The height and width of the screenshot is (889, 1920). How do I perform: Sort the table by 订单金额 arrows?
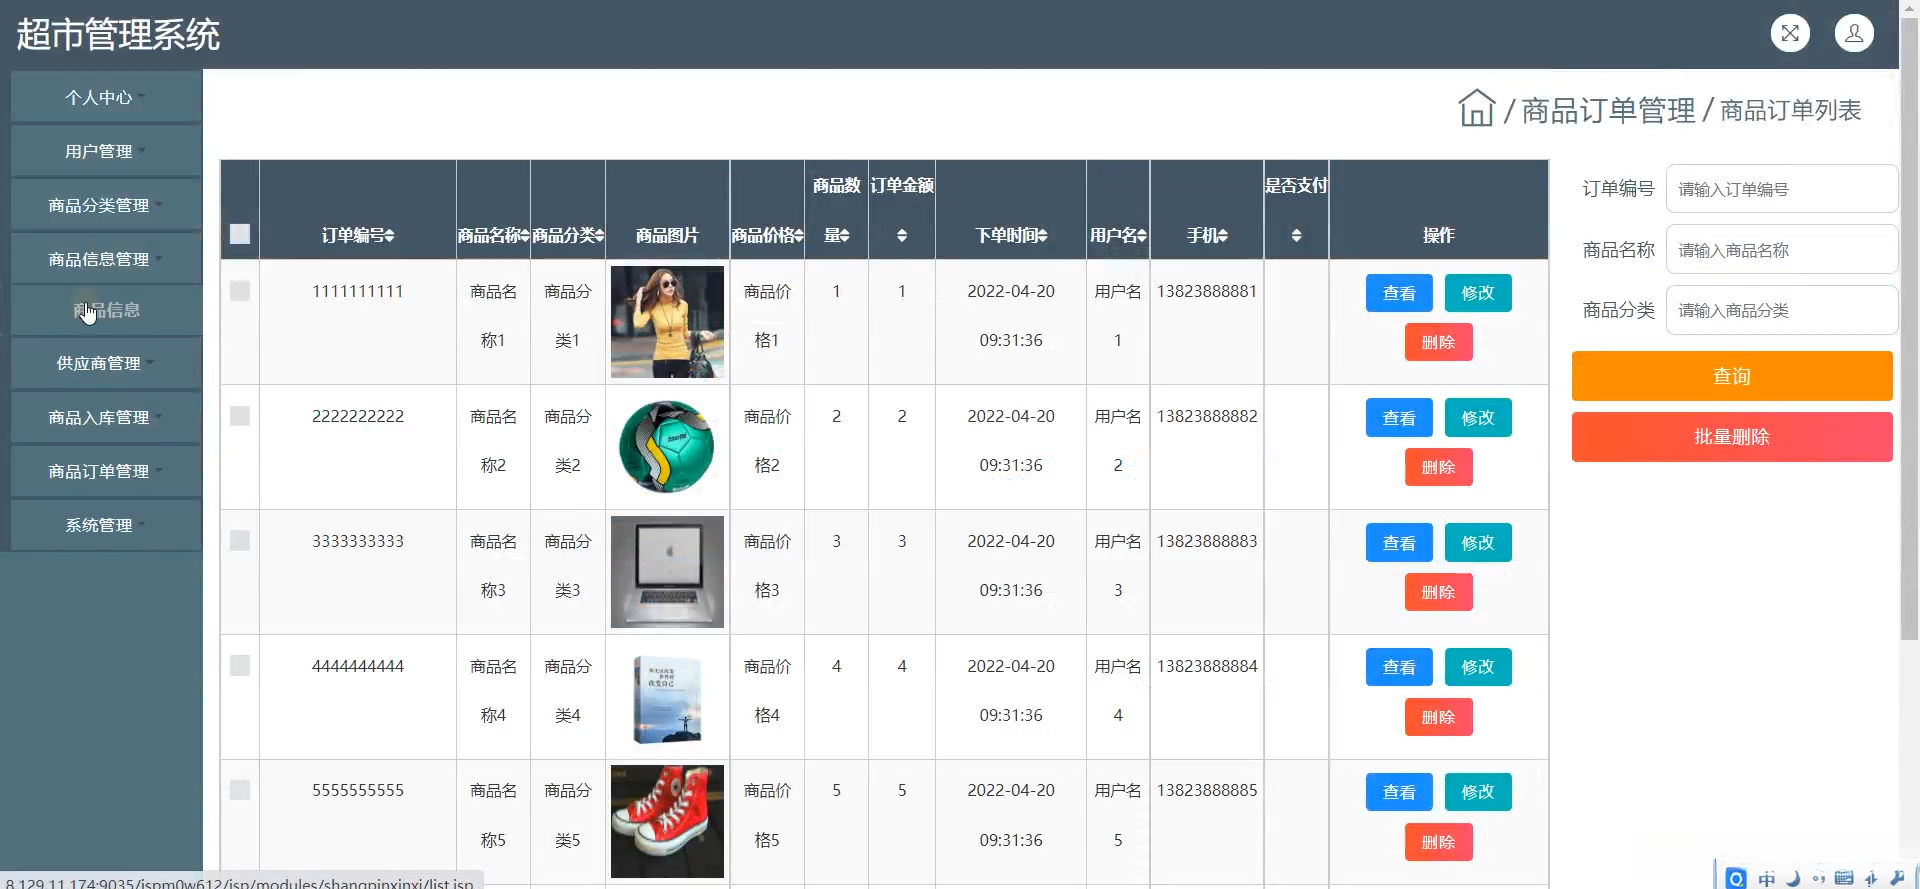902,236
